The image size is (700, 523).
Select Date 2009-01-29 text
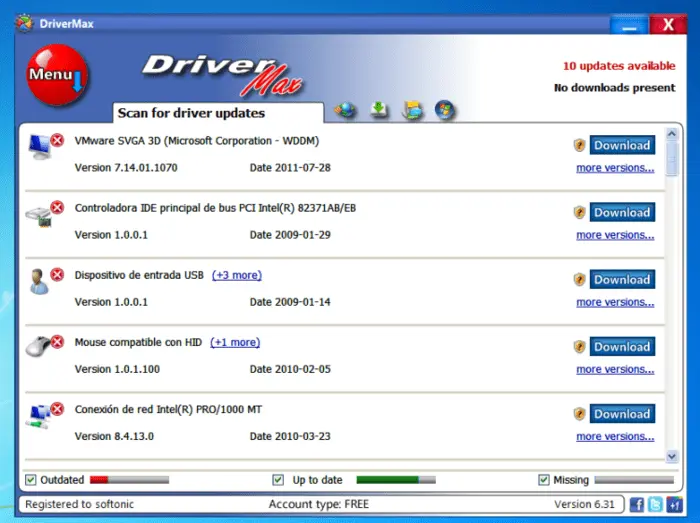click(290, 235)
